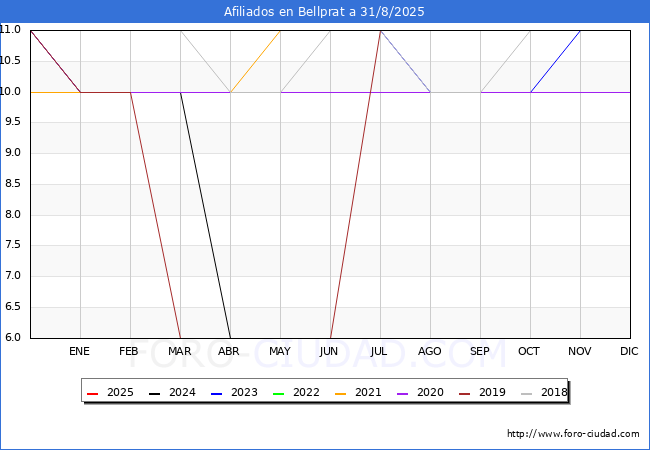
Task: Click the 6.0 value on y-axis
Action: tap(13, 337)
